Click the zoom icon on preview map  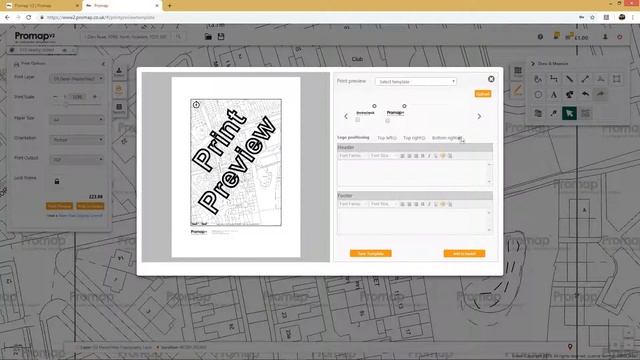click(x=196, y=105)
